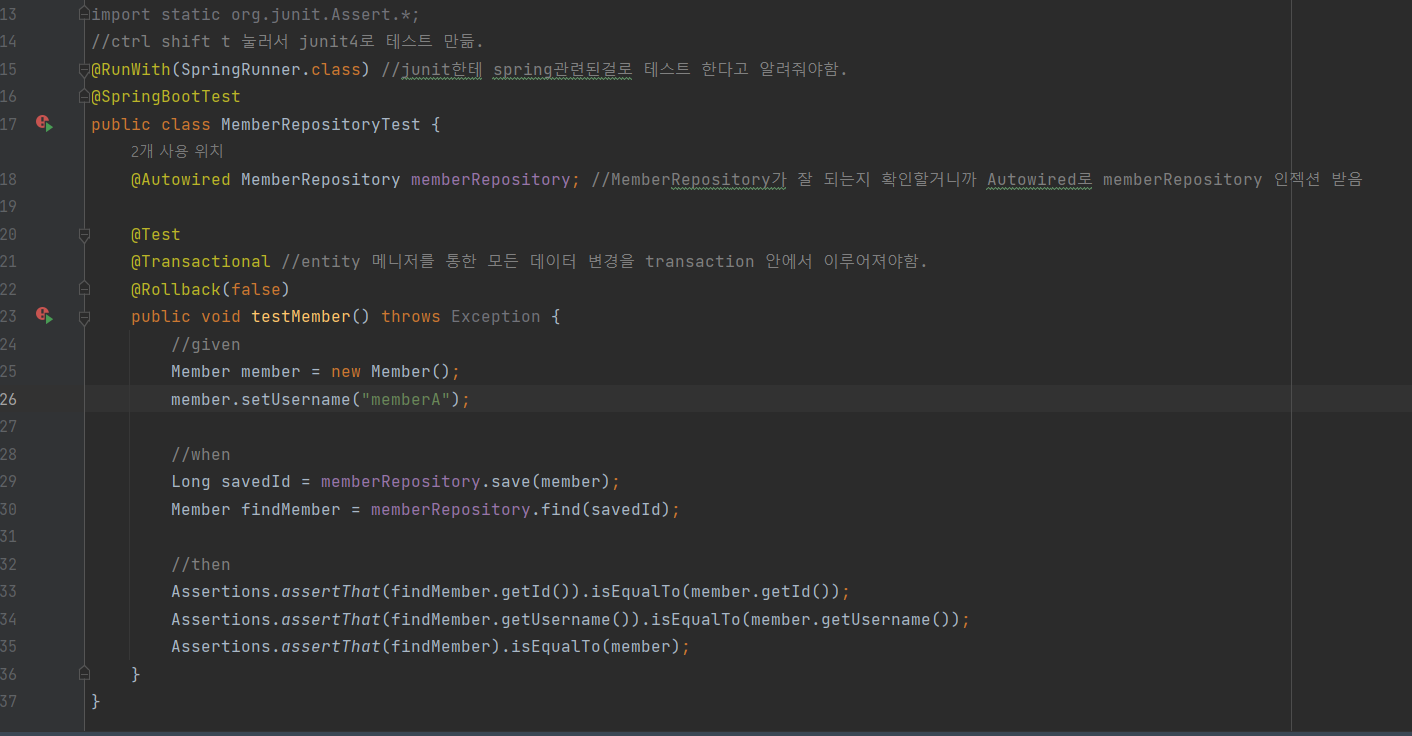Run testMember method via its gutter icon
Screen dimensions: 1412x736
pyautogui.click(x=43, y=316)
